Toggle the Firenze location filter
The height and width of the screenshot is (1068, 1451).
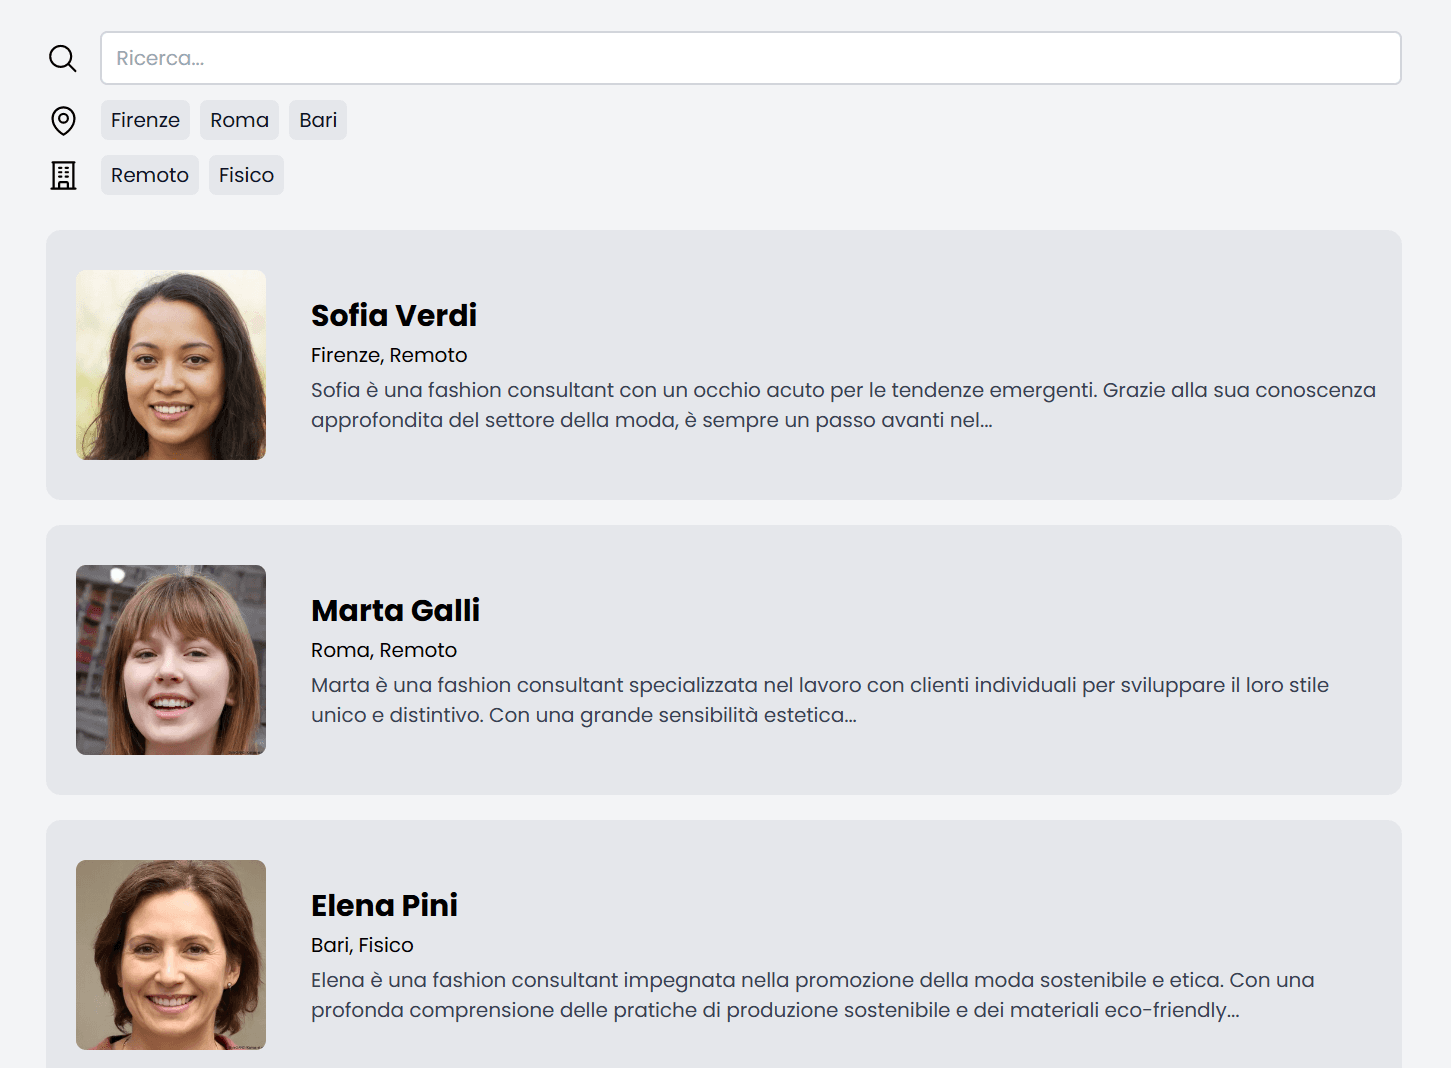click(x=145, y=120)
